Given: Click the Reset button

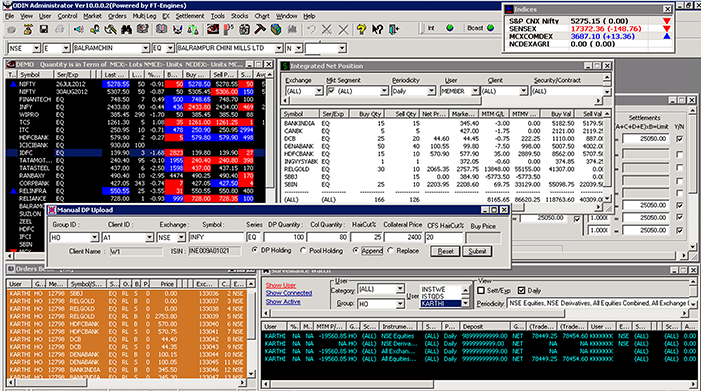Looking at the screenshot, I should (445, 251).
